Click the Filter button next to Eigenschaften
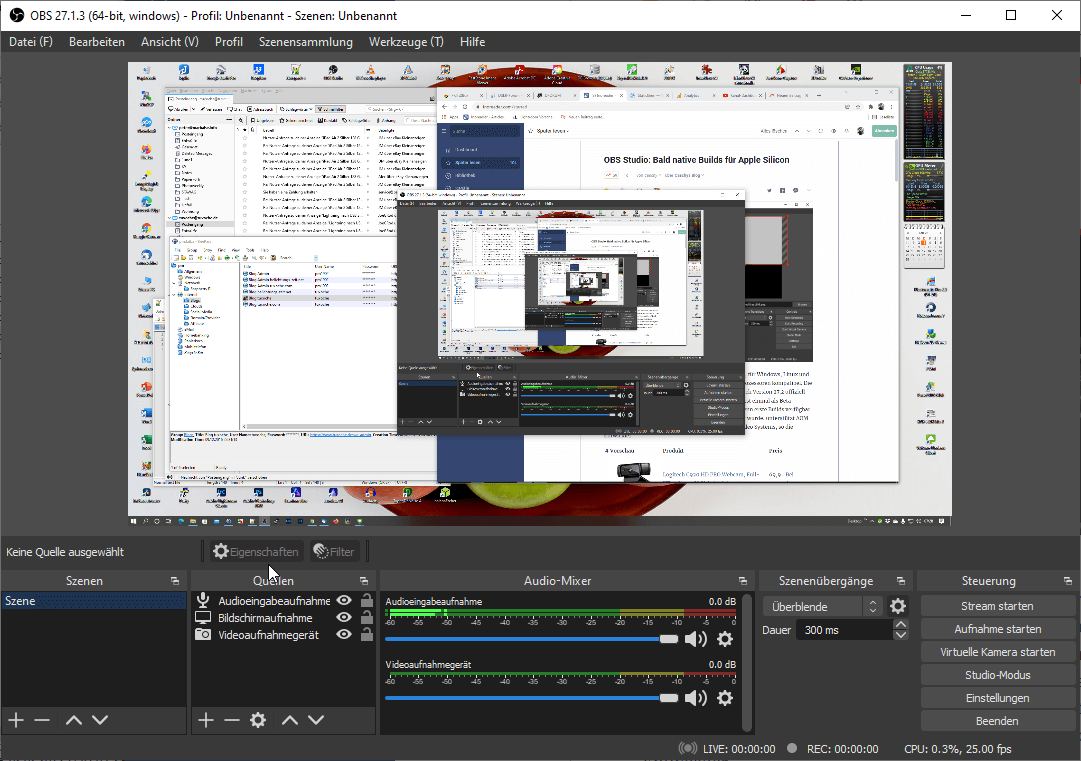 [x=334, y=551]
